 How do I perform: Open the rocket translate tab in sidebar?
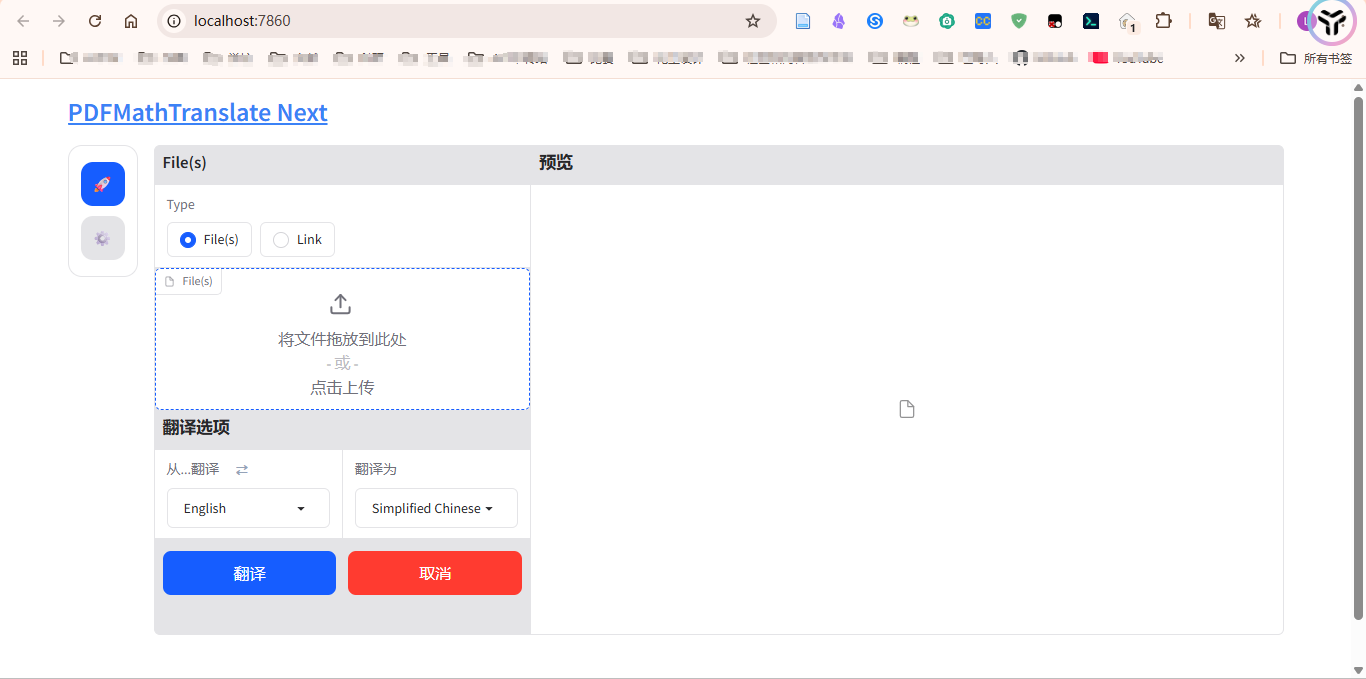coord(103,184)
